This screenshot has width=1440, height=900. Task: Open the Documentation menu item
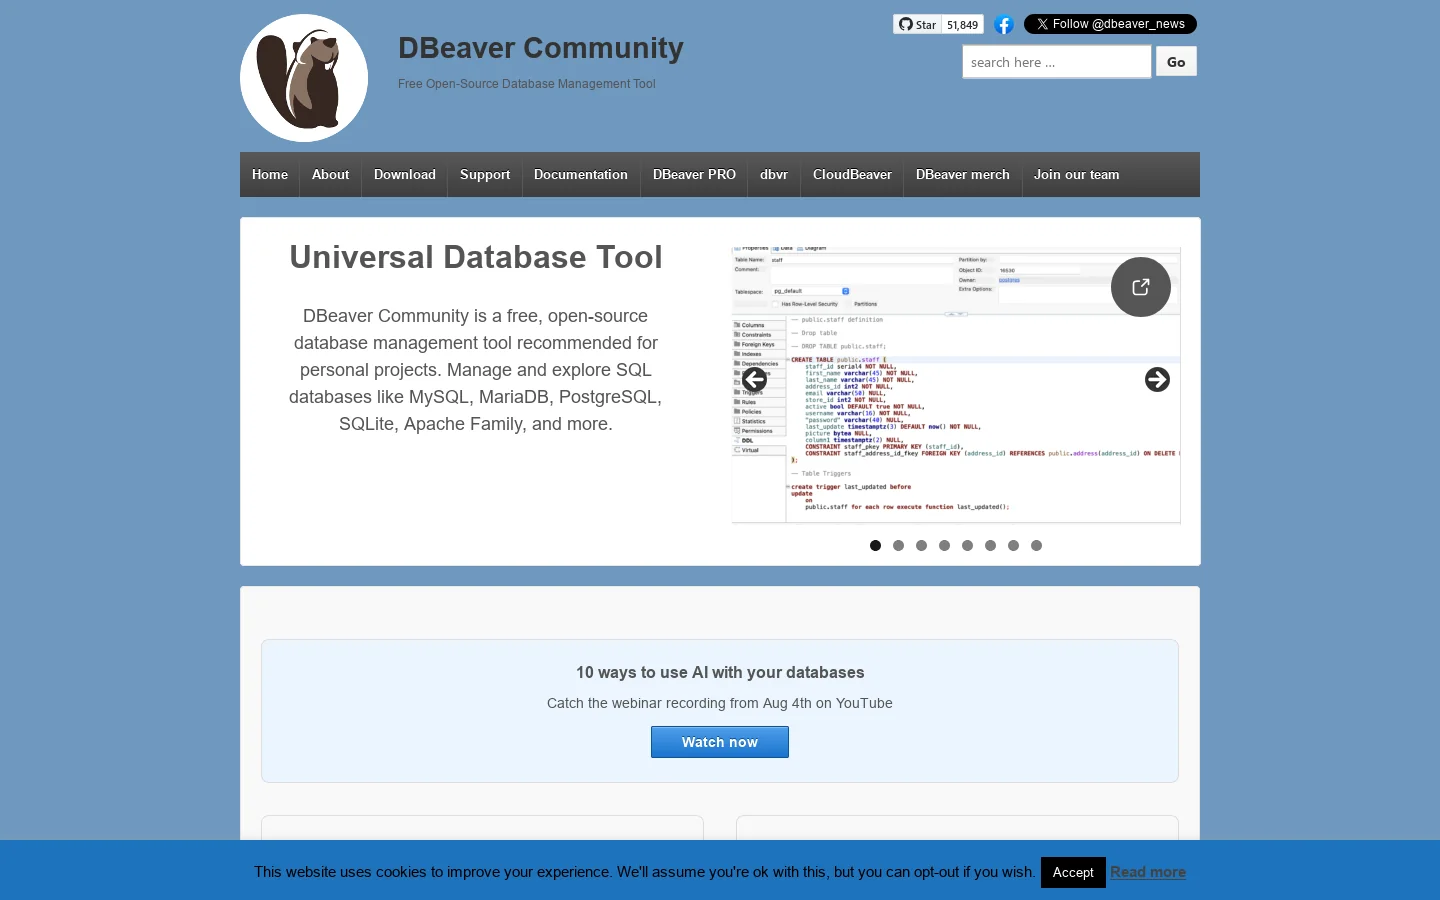581,175
